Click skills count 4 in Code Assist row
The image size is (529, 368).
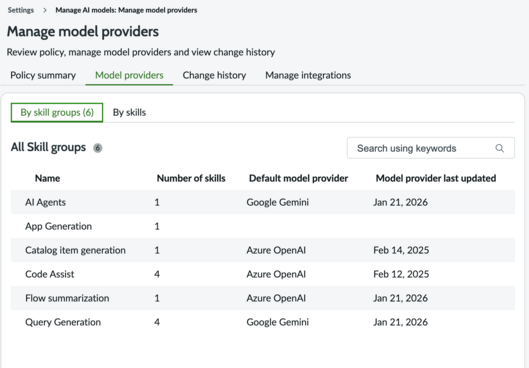pyautogui.click(x=157, y=274)
